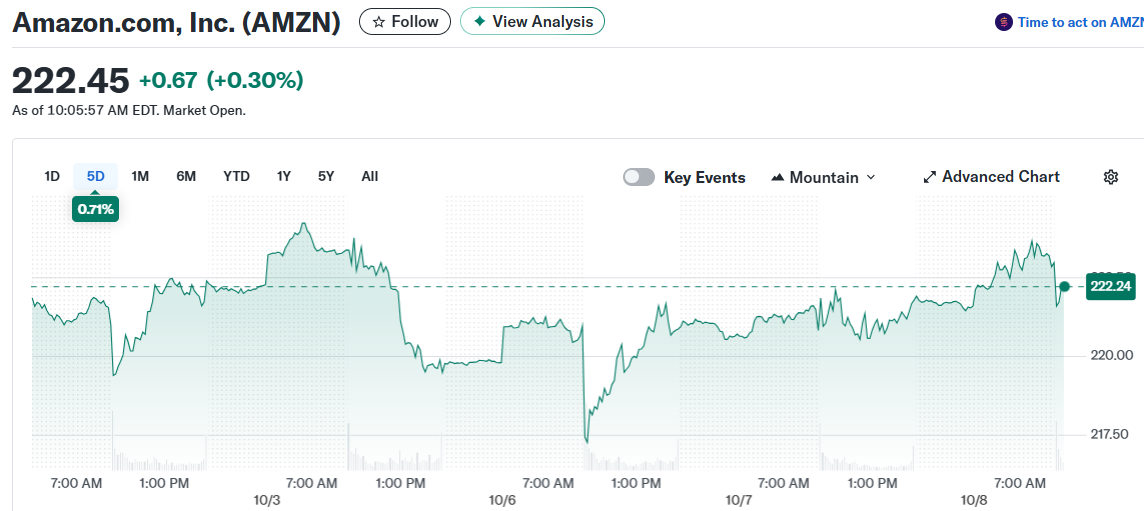Screen dimensions: 1144x511
Task: Select the 1D time range tab
Action: coord(52,177)
